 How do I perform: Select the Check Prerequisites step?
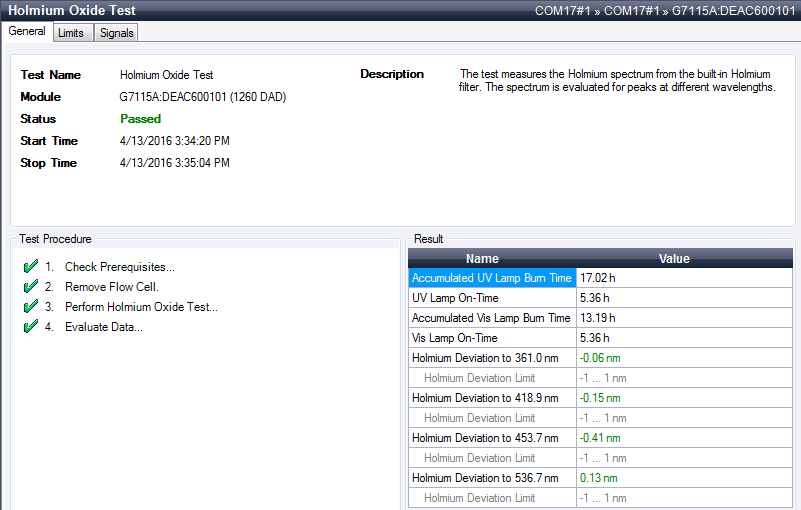click(x=119, y=267)
